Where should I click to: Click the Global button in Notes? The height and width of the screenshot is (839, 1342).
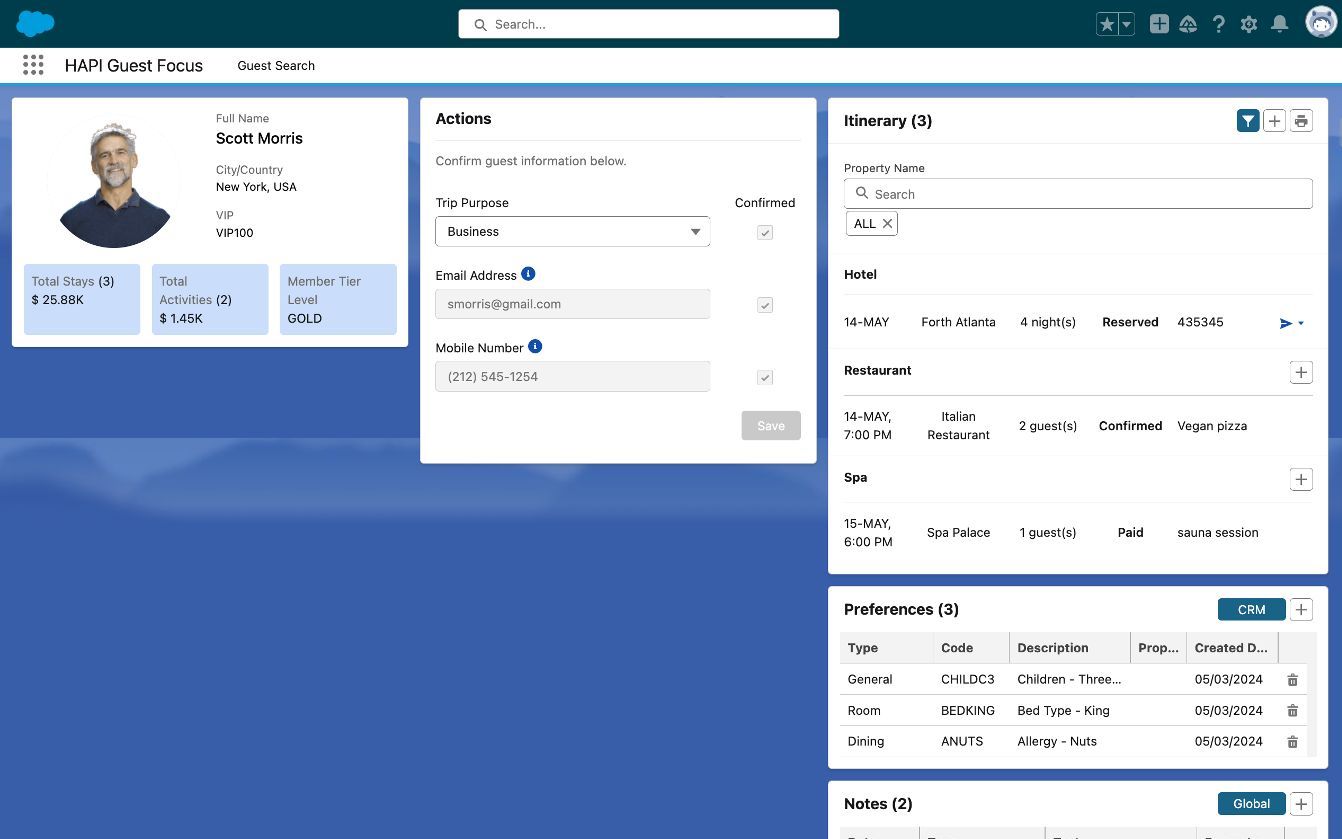1251,804
